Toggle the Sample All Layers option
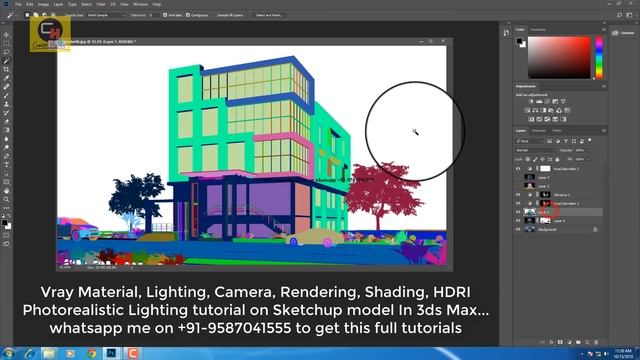 tap(230, 15)
